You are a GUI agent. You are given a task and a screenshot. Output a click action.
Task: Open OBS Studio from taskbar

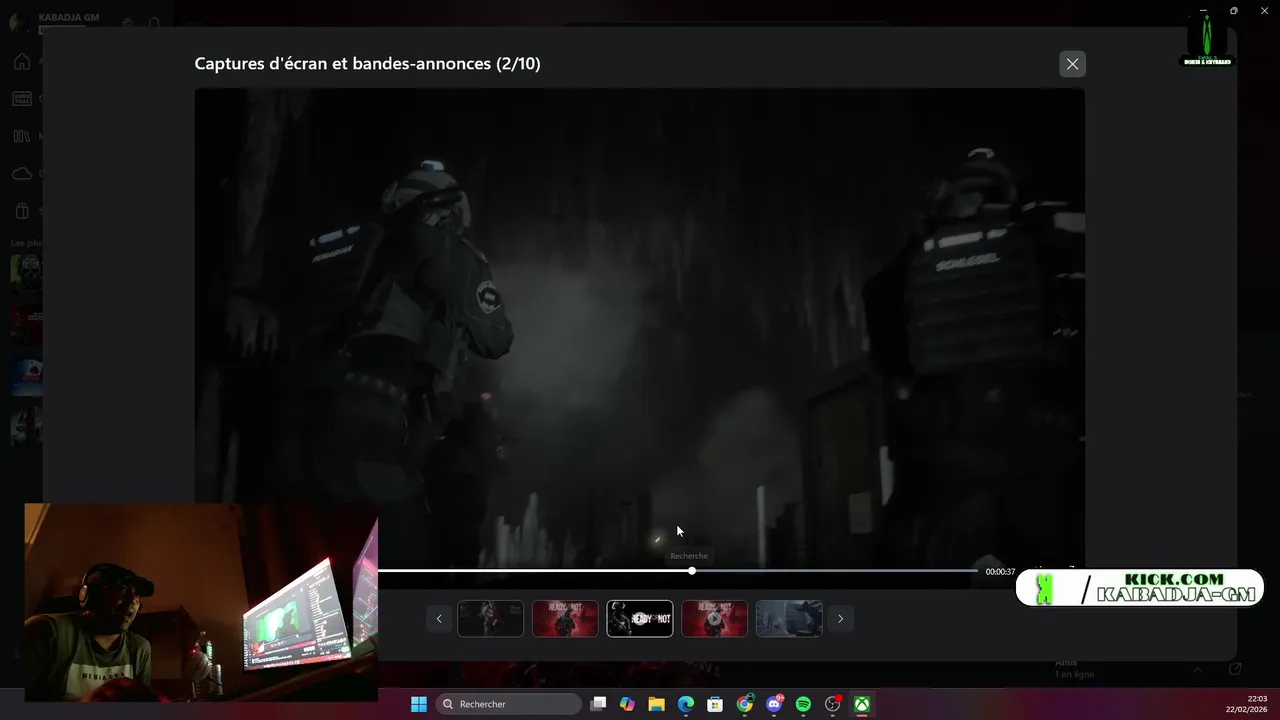click(833, 704)
